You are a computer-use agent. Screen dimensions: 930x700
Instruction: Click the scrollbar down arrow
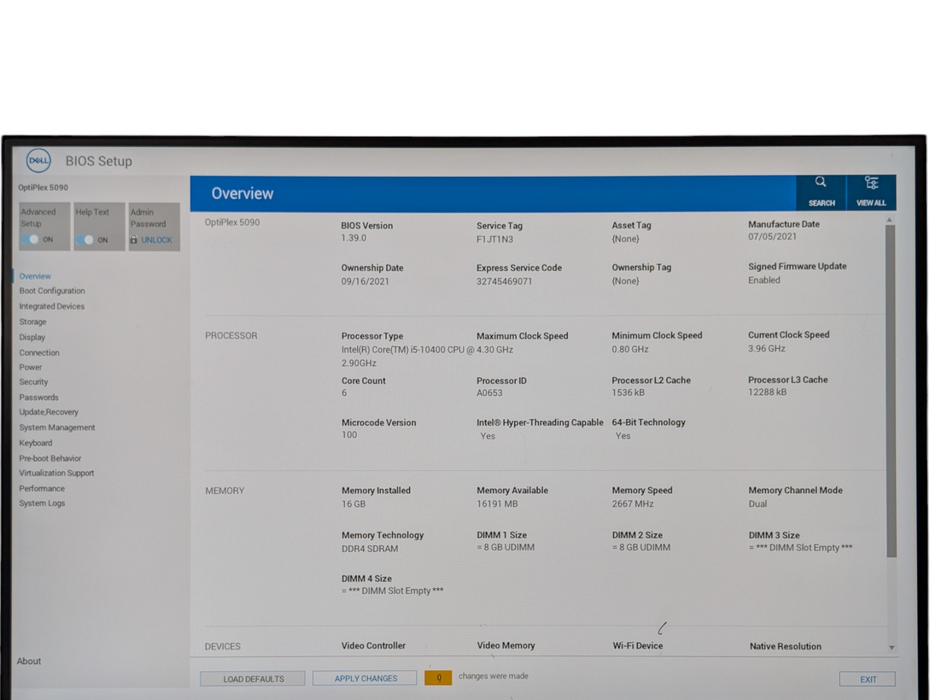(x=891, y=648)
